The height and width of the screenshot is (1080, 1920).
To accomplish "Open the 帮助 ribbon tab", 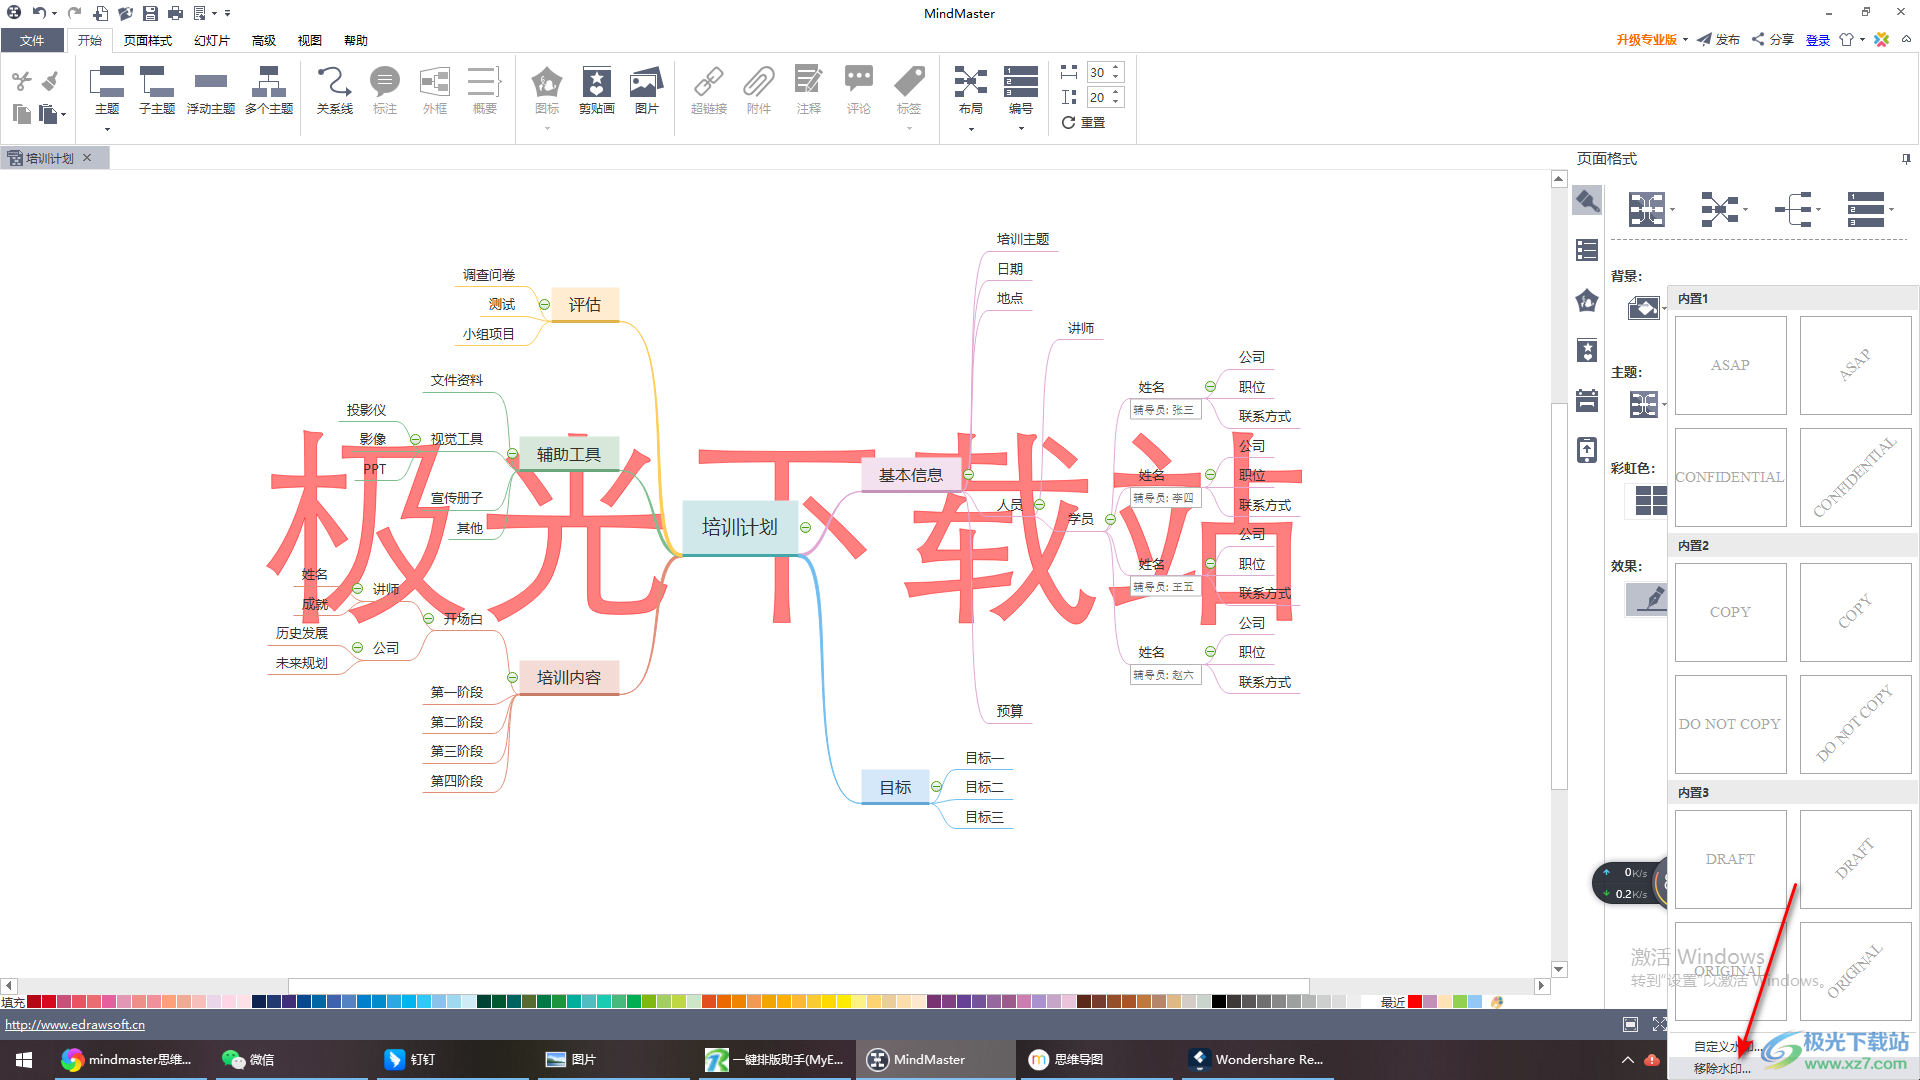I will coord(356,40).
